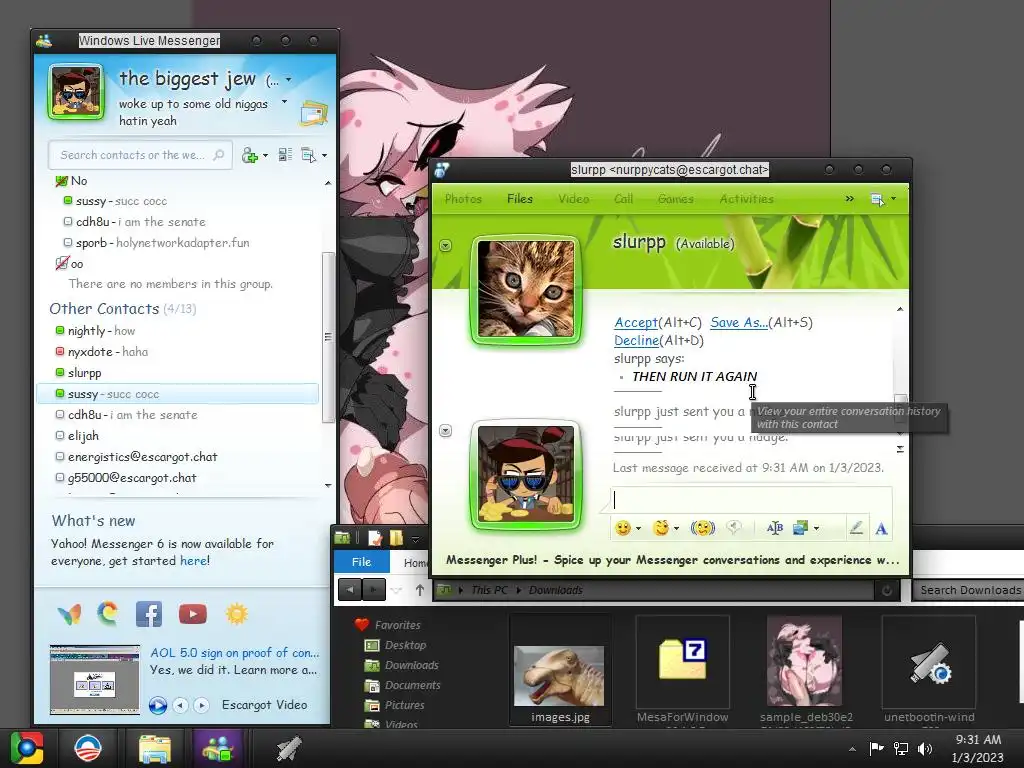Open the Photos tab in the chat window
Screen dimensions: 1024x768
463,199
